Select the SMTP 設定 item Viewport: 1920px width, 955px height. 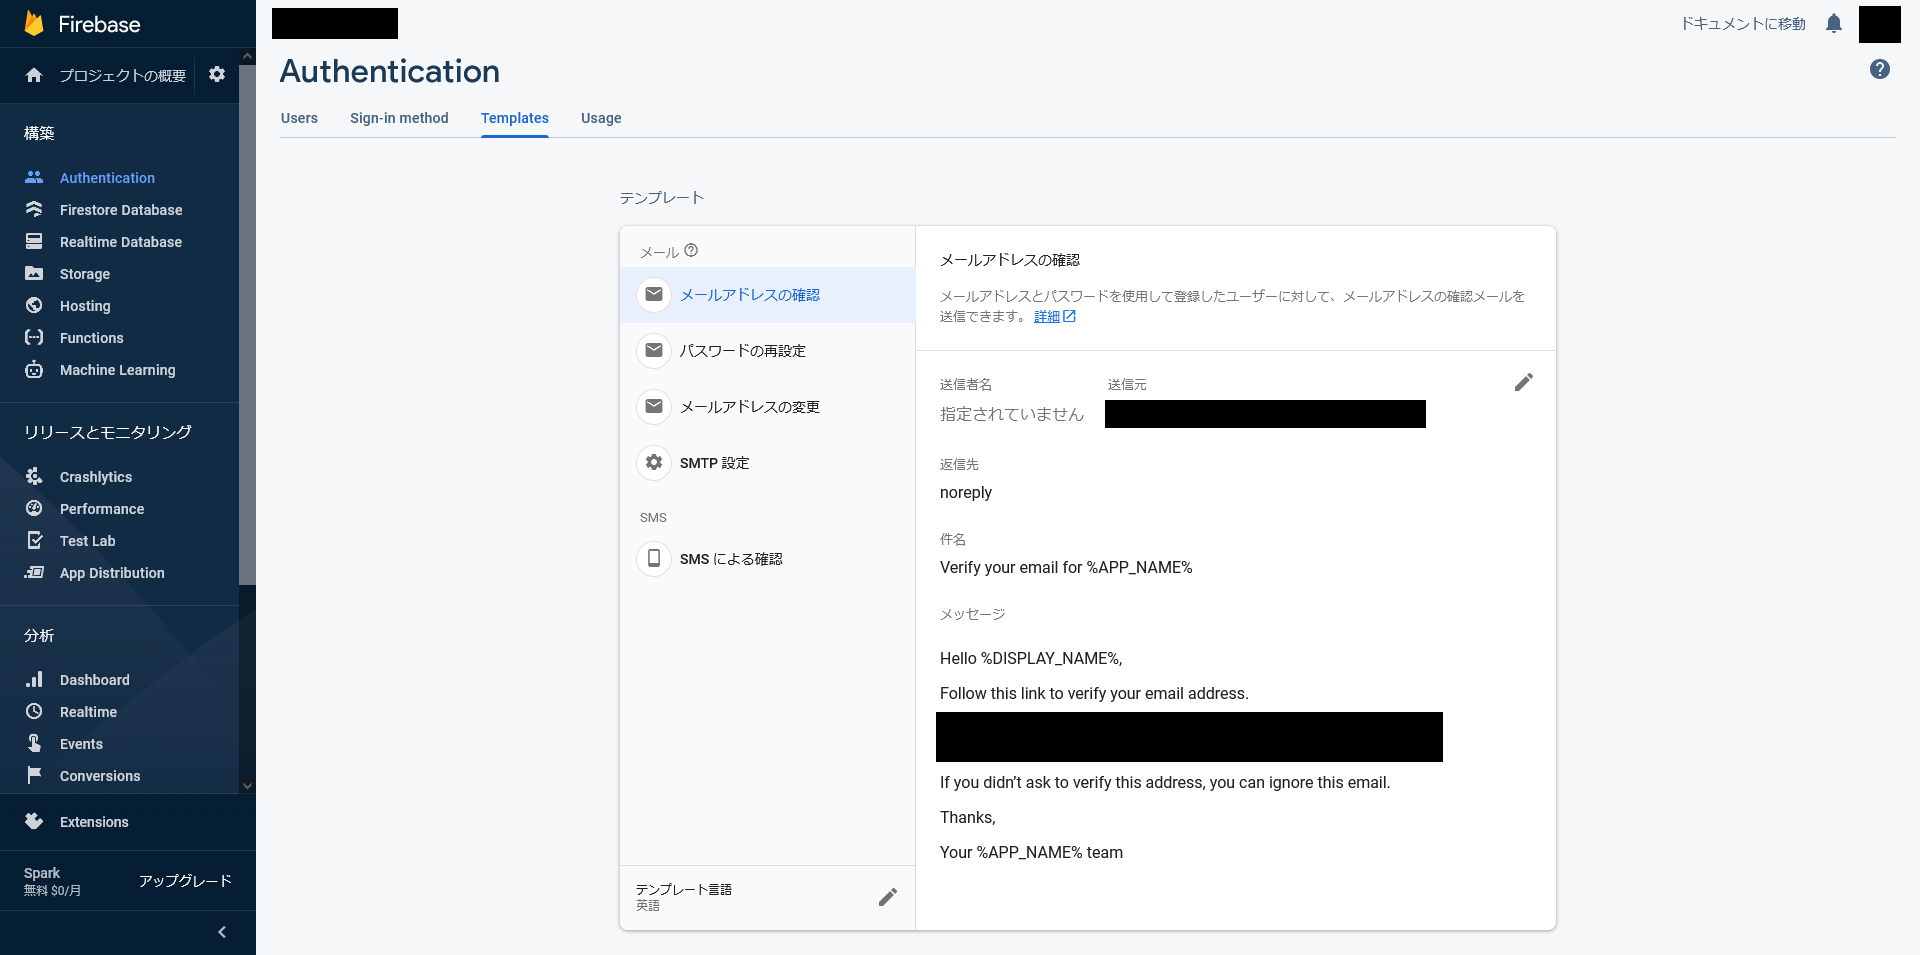pos(714,463)
